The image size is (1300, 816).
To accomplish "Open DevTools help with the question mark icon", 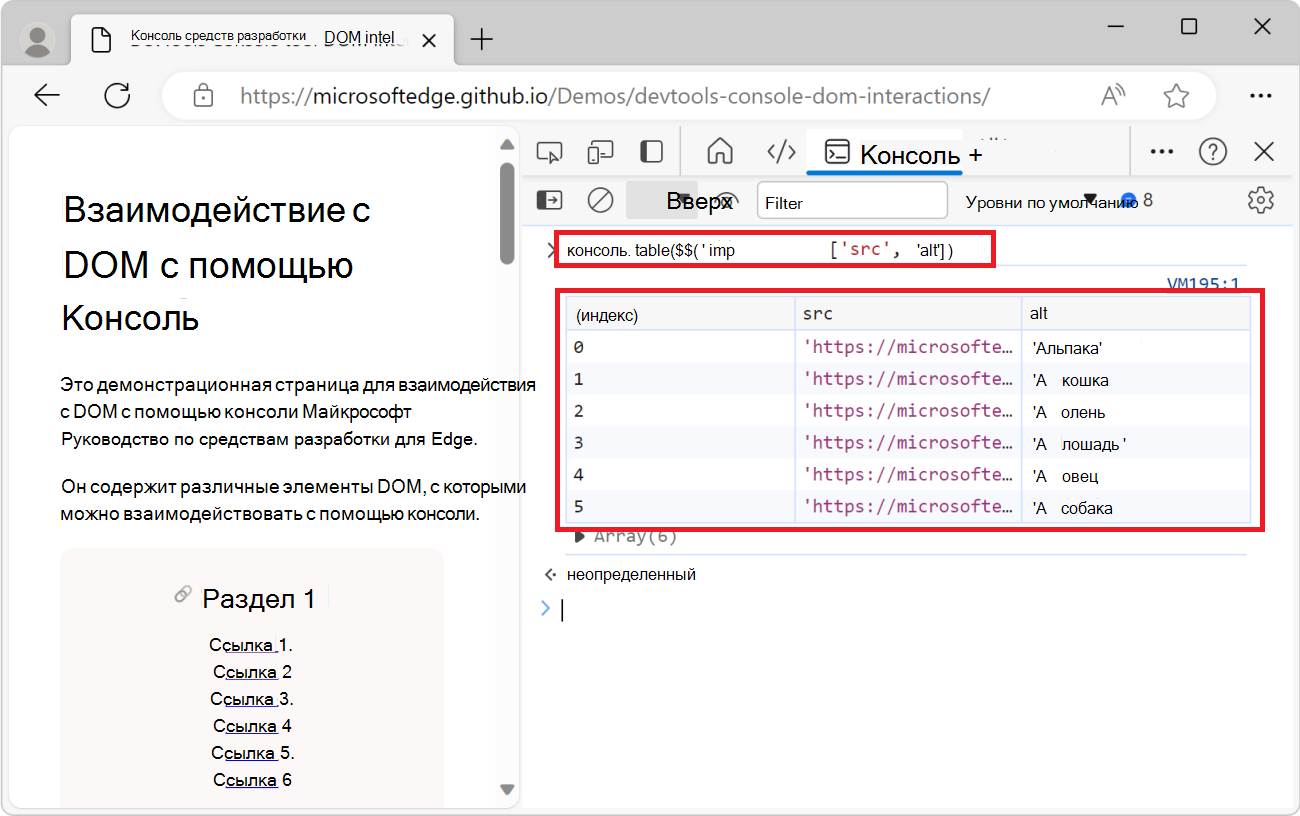I will click(1213, 151).
